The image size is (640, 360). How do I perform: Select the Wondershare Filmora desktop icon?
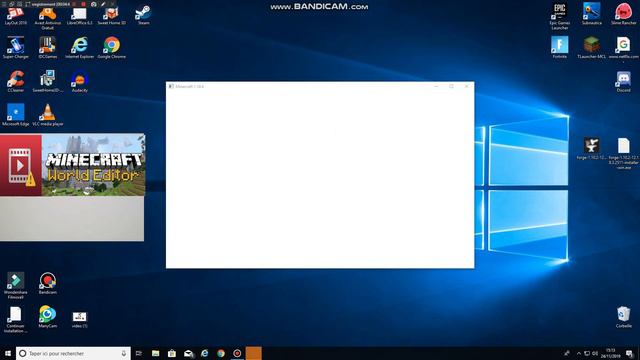[x=16, y=286]
